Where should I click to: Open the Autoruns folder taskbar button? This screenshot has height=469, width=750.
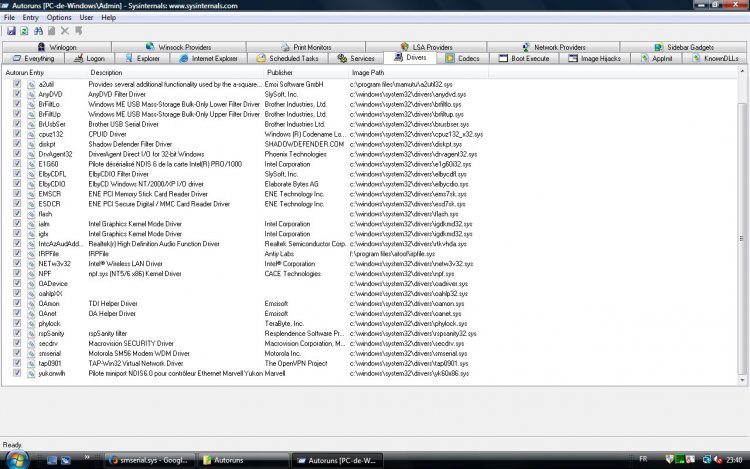[x=243, y=460]
